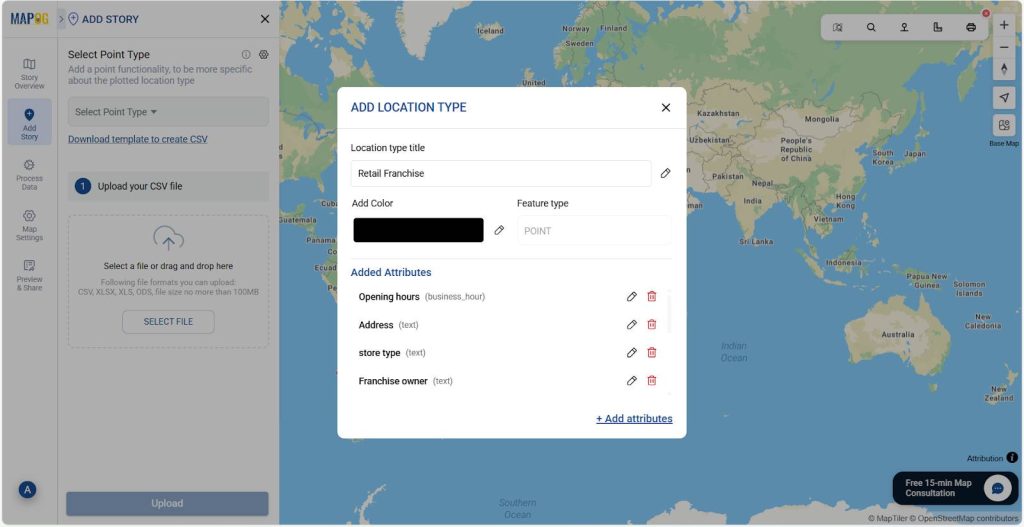
Task: Open the Base Map selector
Action: tap(1004, 126)
